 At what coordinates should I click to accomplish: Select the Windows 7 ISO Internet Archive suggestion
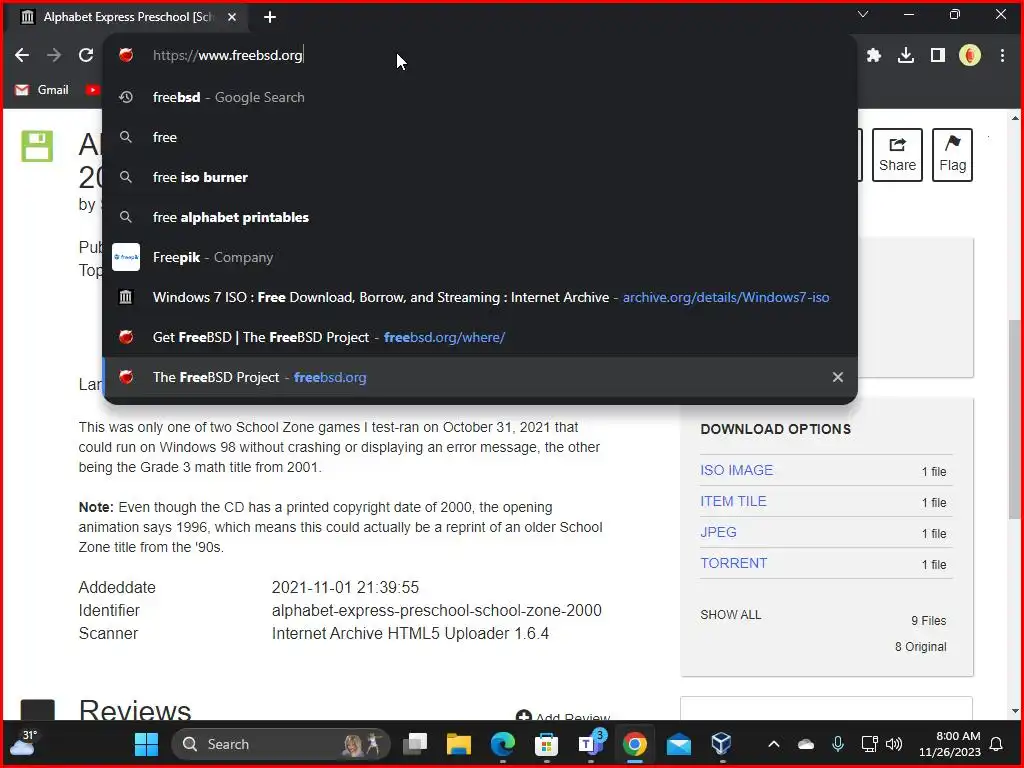click(480, 297)
